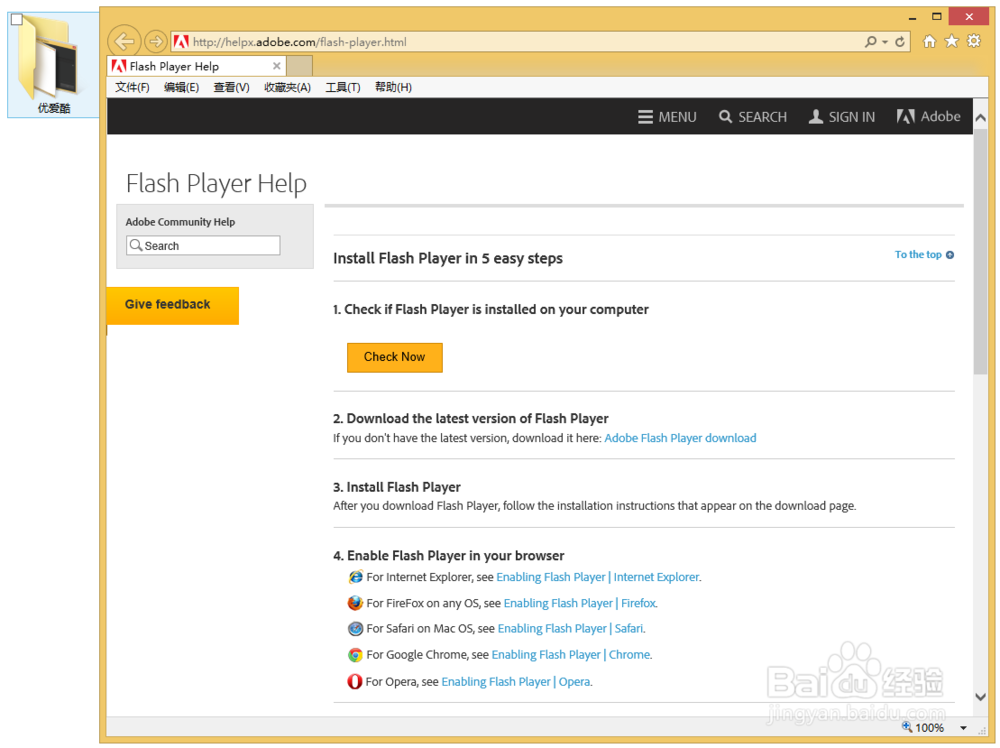The image size is (1000, 748).
Task: Open the 收藏夹(A) menu
Action: (x=287, y=87)
